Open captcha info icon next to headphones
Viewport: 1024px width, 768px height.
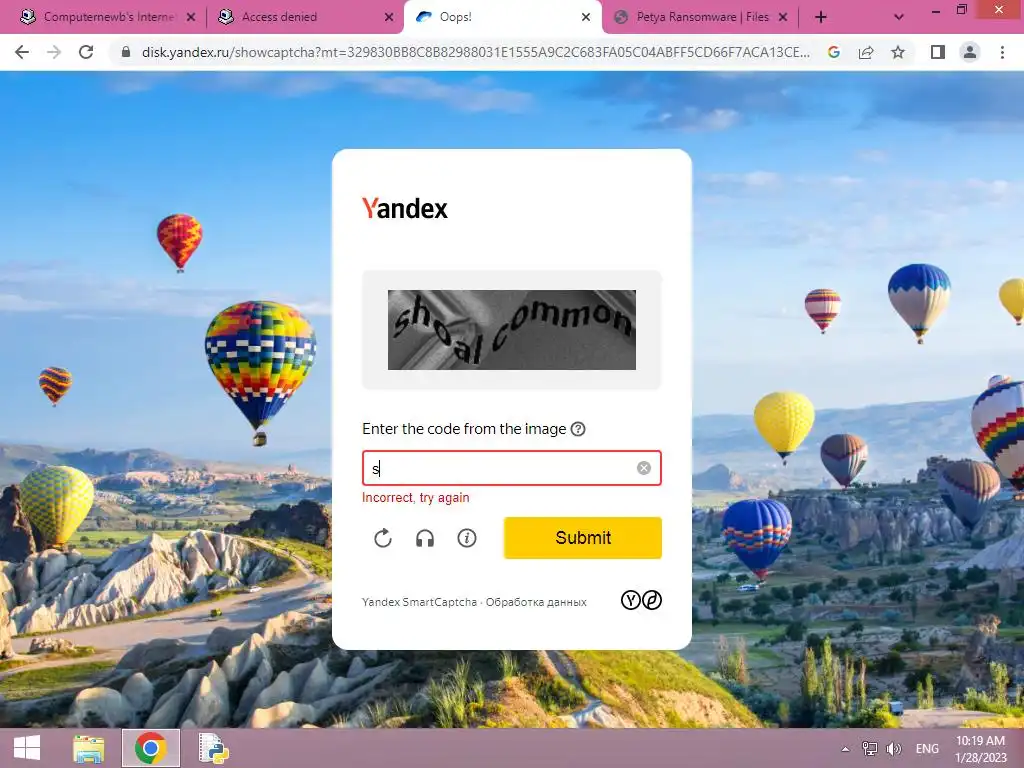click(x=467, y=538)
